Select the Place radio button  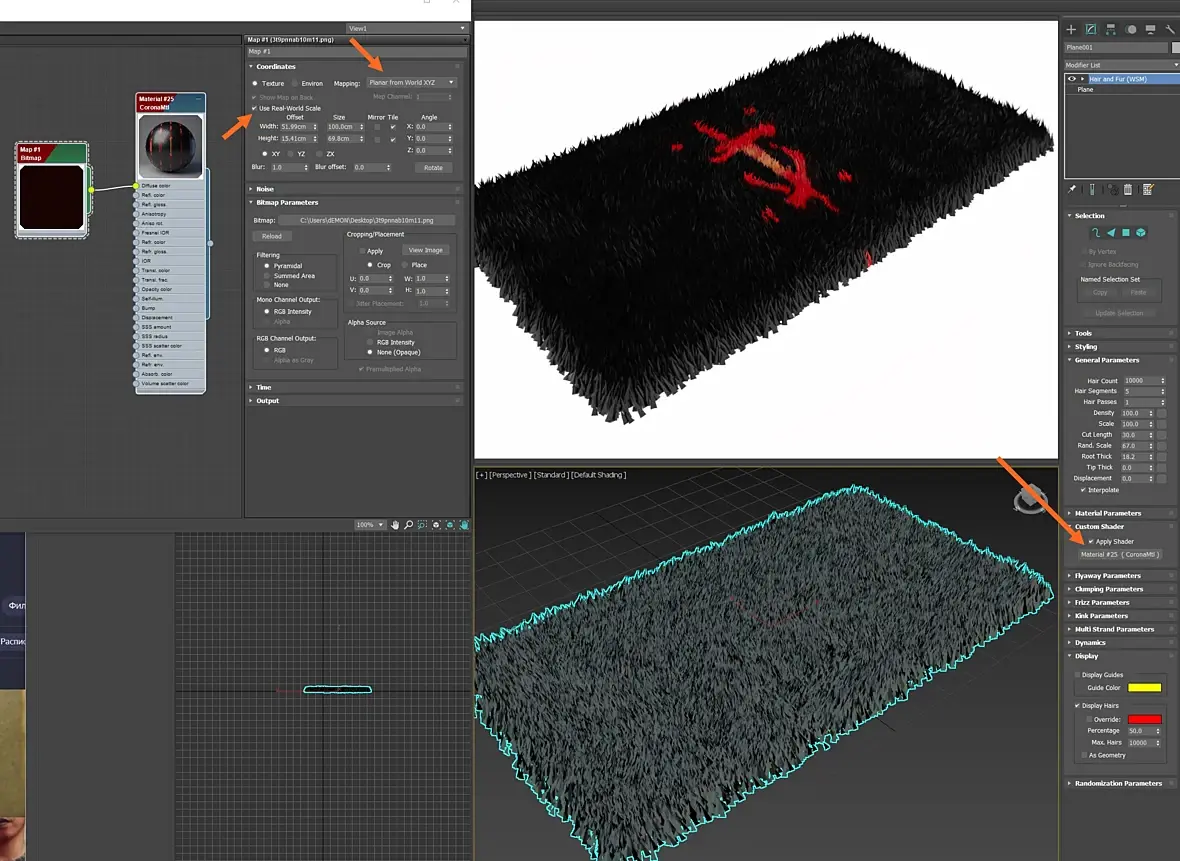[405, 265]
